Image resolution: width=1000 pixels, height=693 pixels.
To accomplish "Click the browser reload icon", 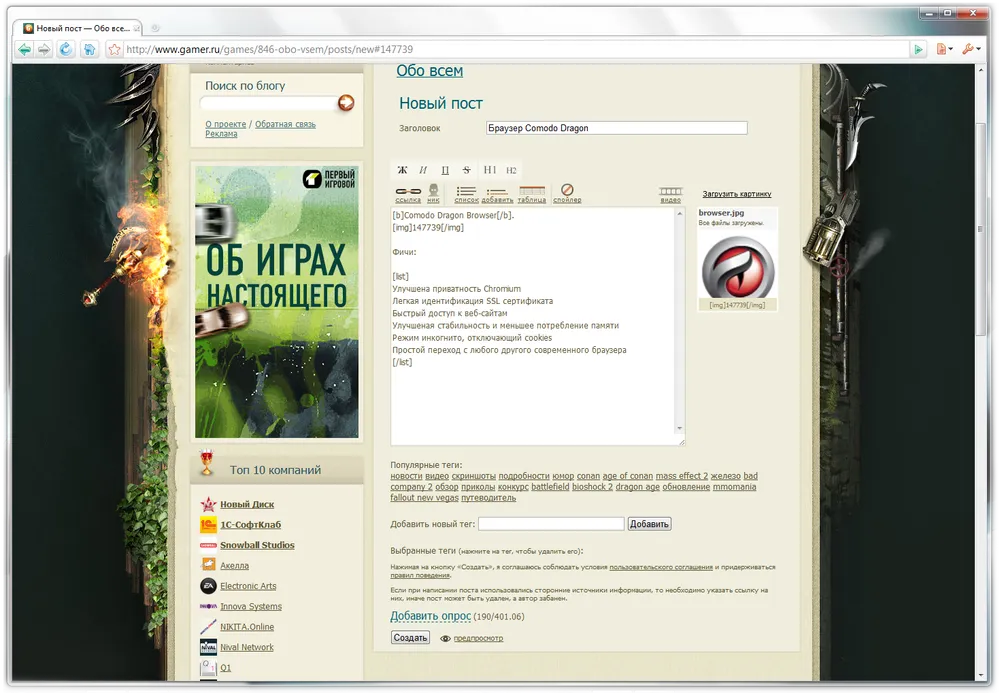I will coord(66,49).
